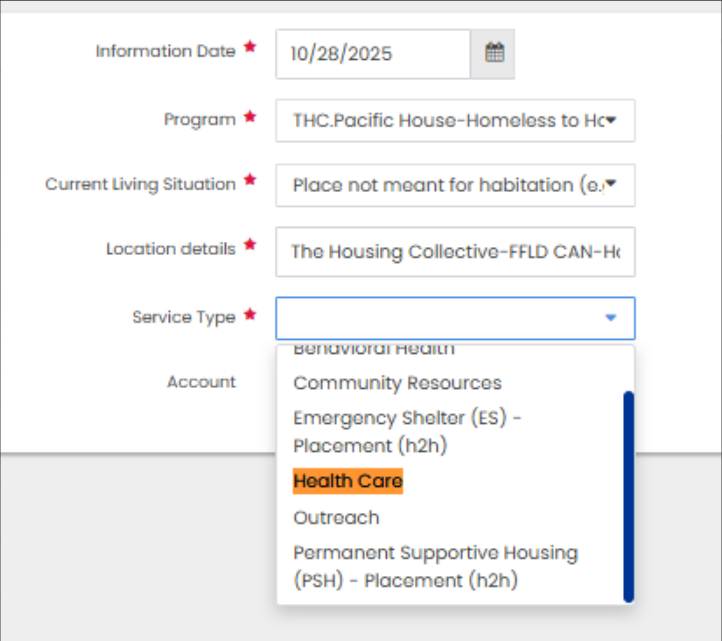This screenshot has width=722, height=641.
Task: Click the Current Living Situation caret arrow
Action: pyautogui.click(x=611, y=185)
